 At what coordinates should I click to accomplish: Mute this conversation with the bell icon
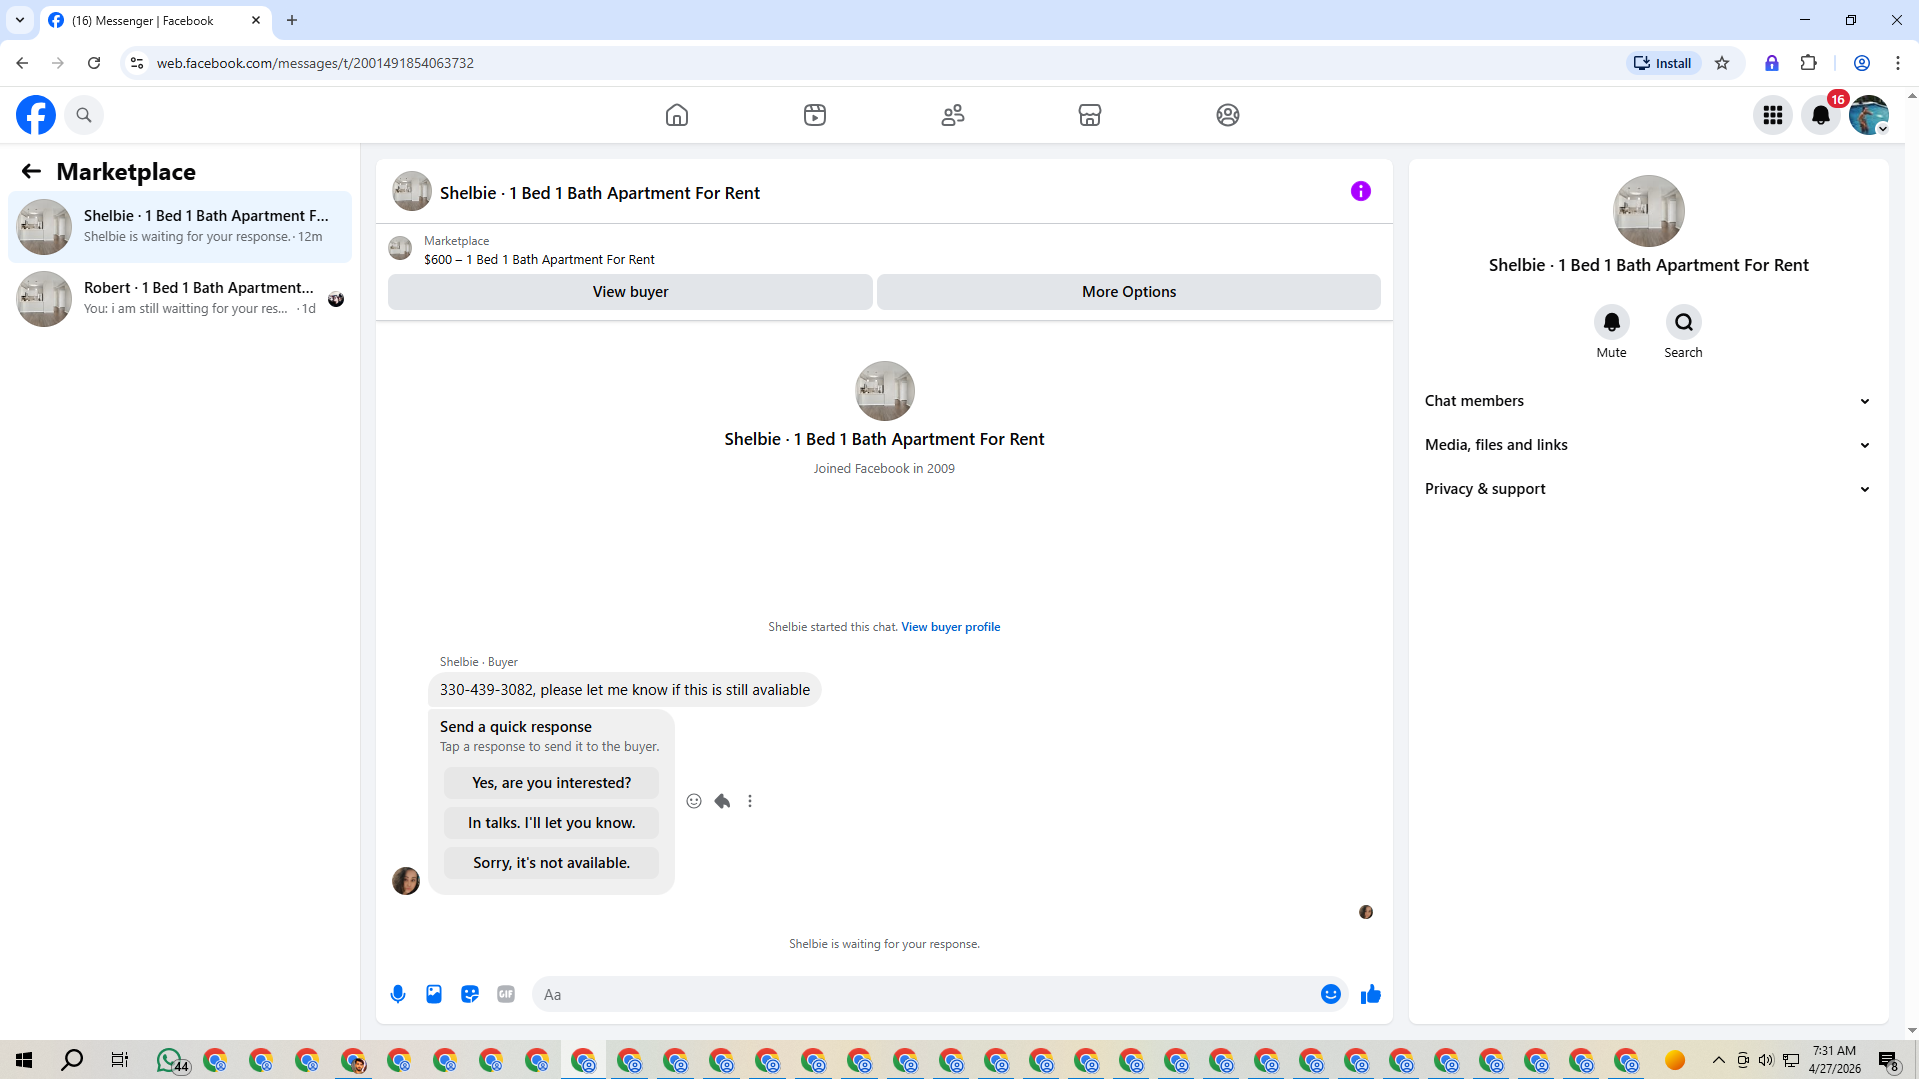click(1611, 322)
